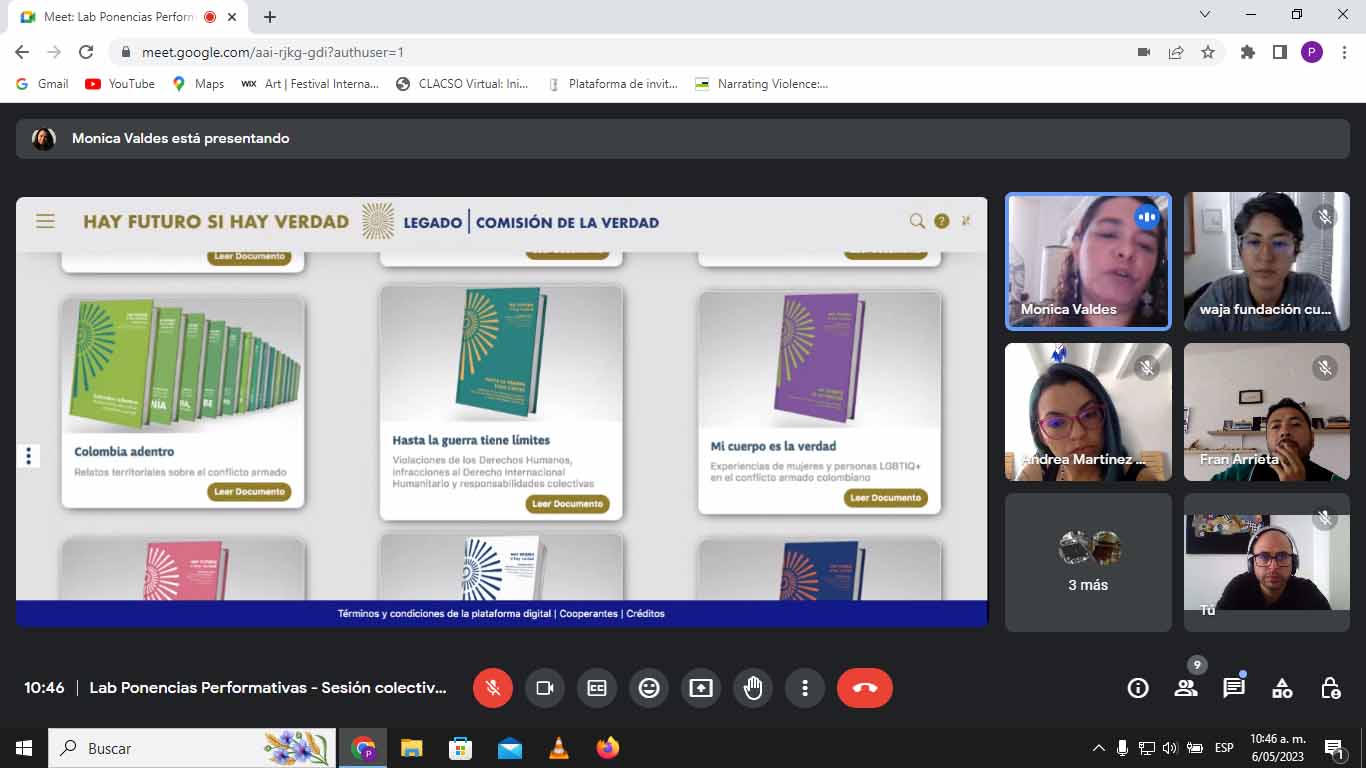Select the Meet: Lab Ponencias browser tab

tap(128, 17)
